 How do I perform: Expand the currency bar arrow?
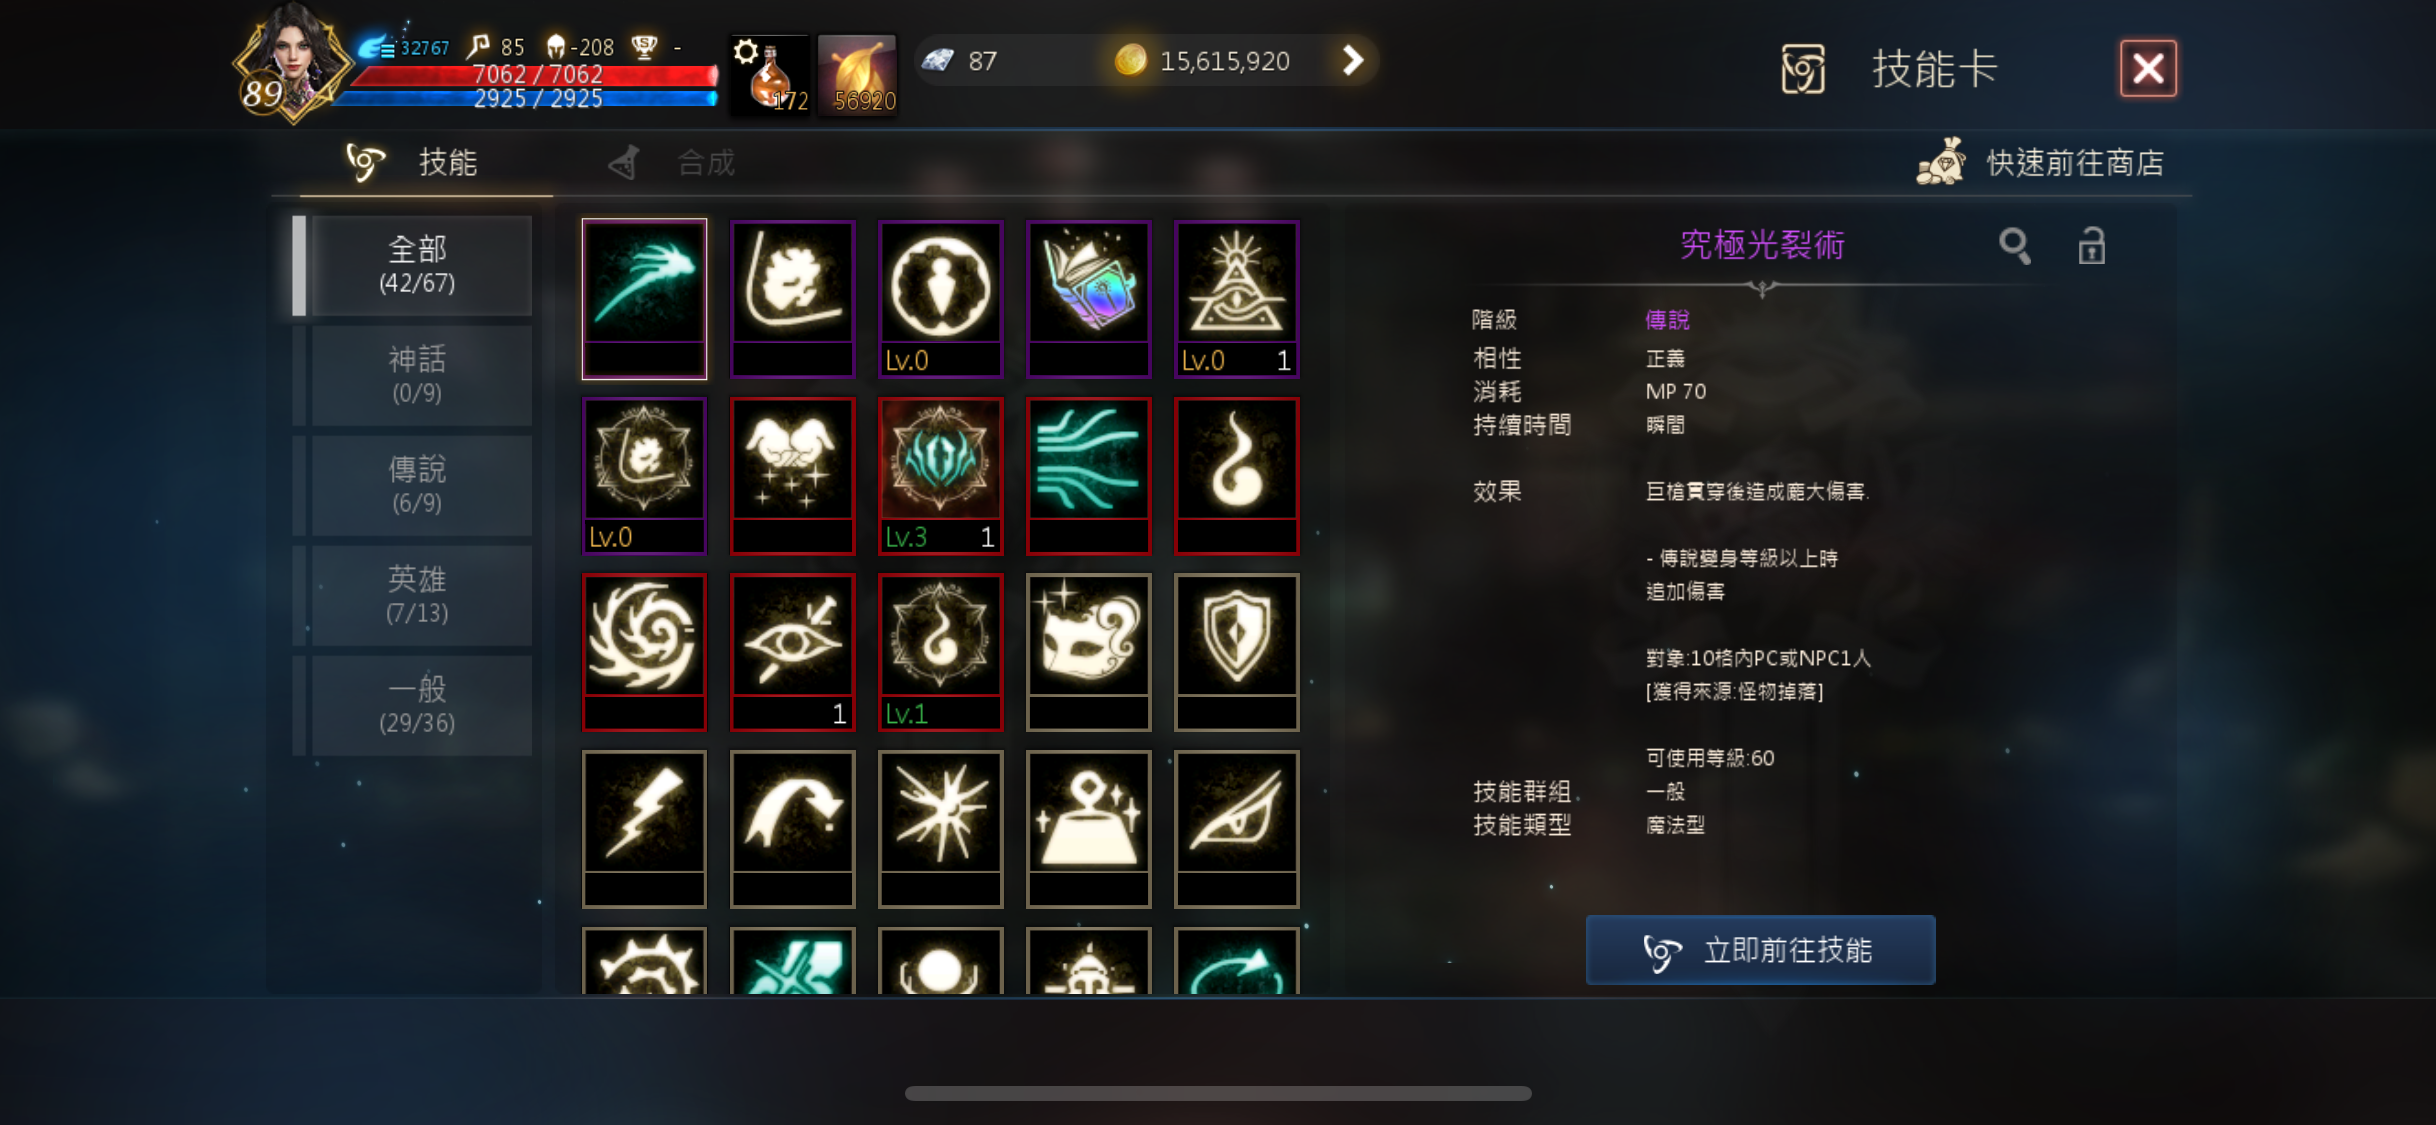click(x=1352, y=60)
